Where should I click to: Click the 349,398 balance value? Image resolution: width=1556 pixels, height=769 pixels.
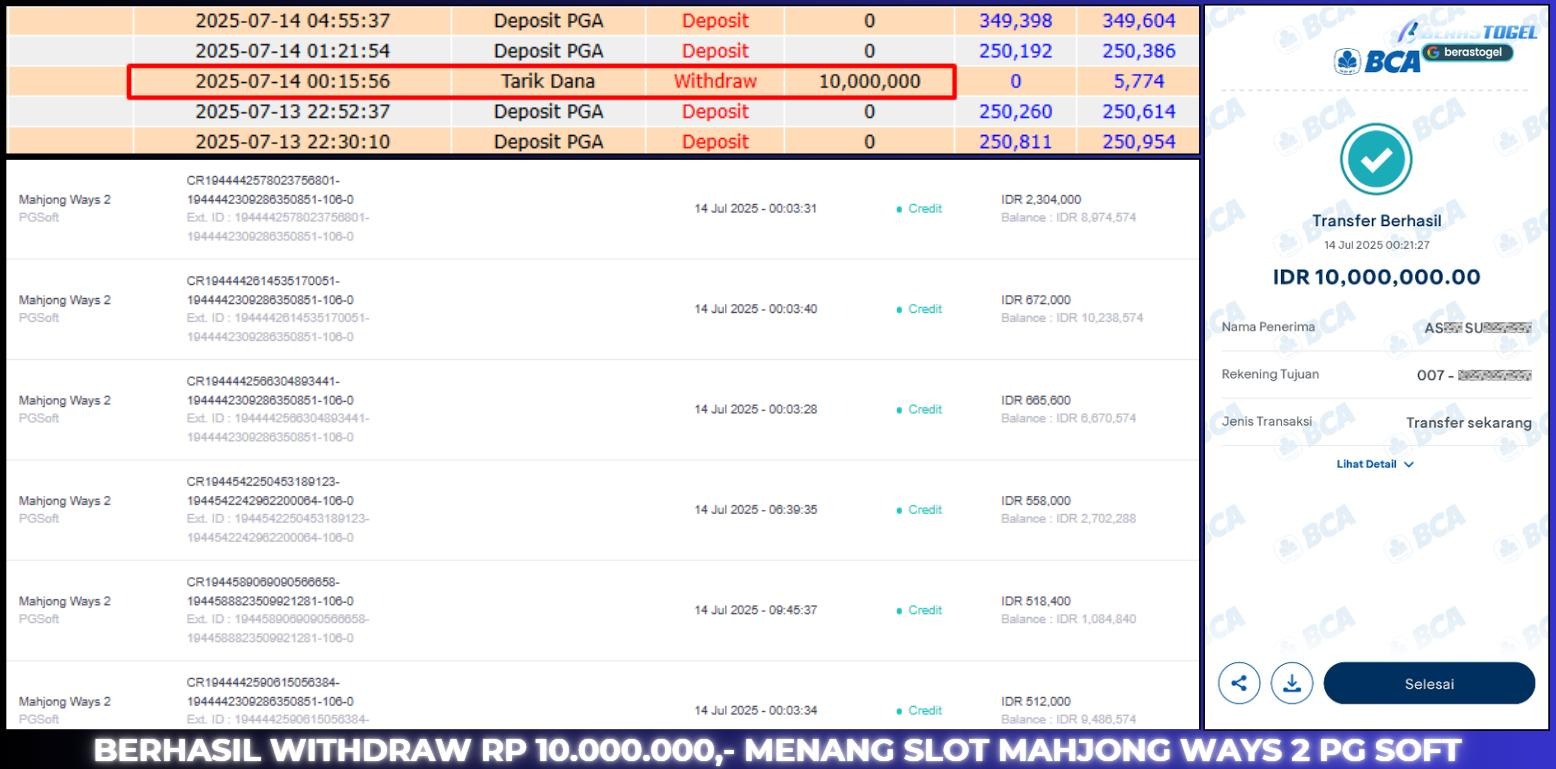coord(1015,21)
